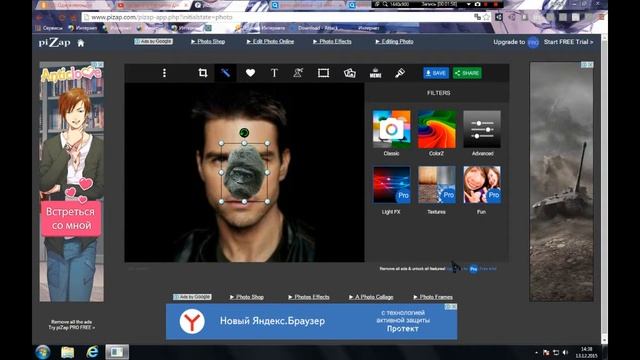Click the FILTERS panel heading
This screenshot has height=360, width=640.
pos(439,93)
